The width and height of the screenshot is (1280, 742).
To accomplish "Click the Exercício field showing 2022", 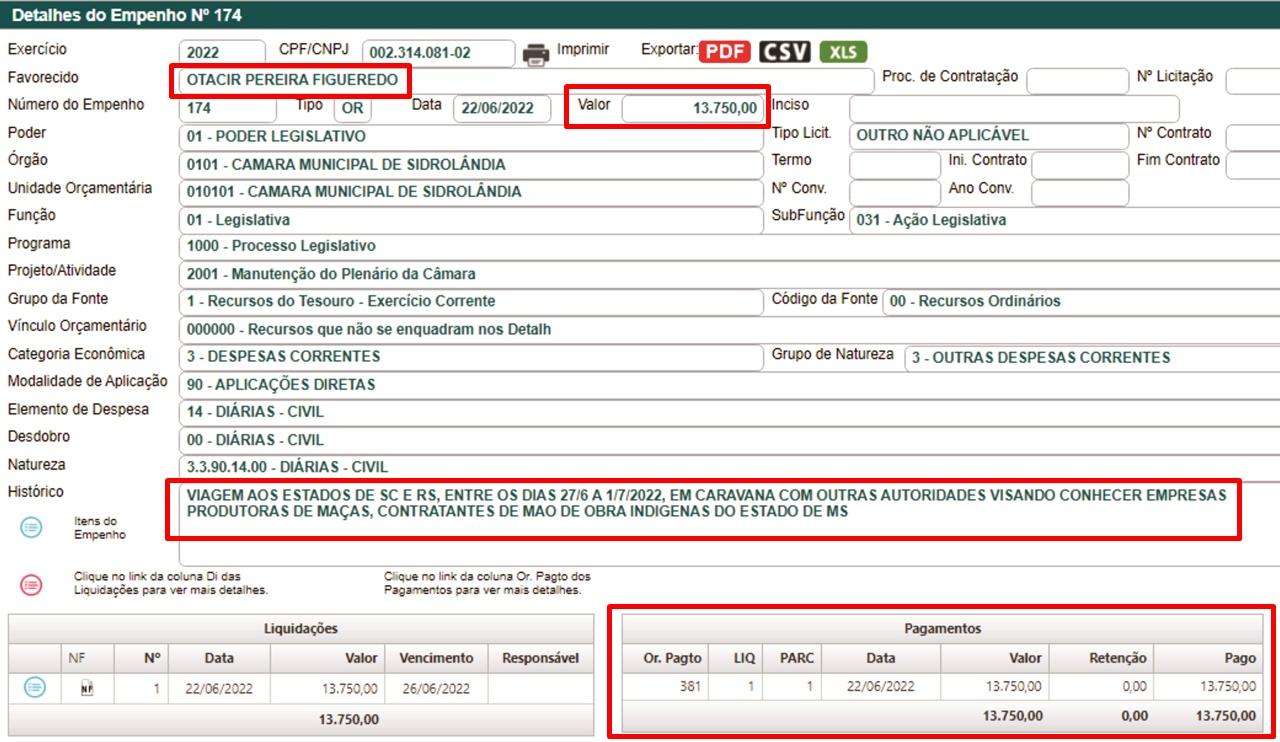I will tap(221, 53).
